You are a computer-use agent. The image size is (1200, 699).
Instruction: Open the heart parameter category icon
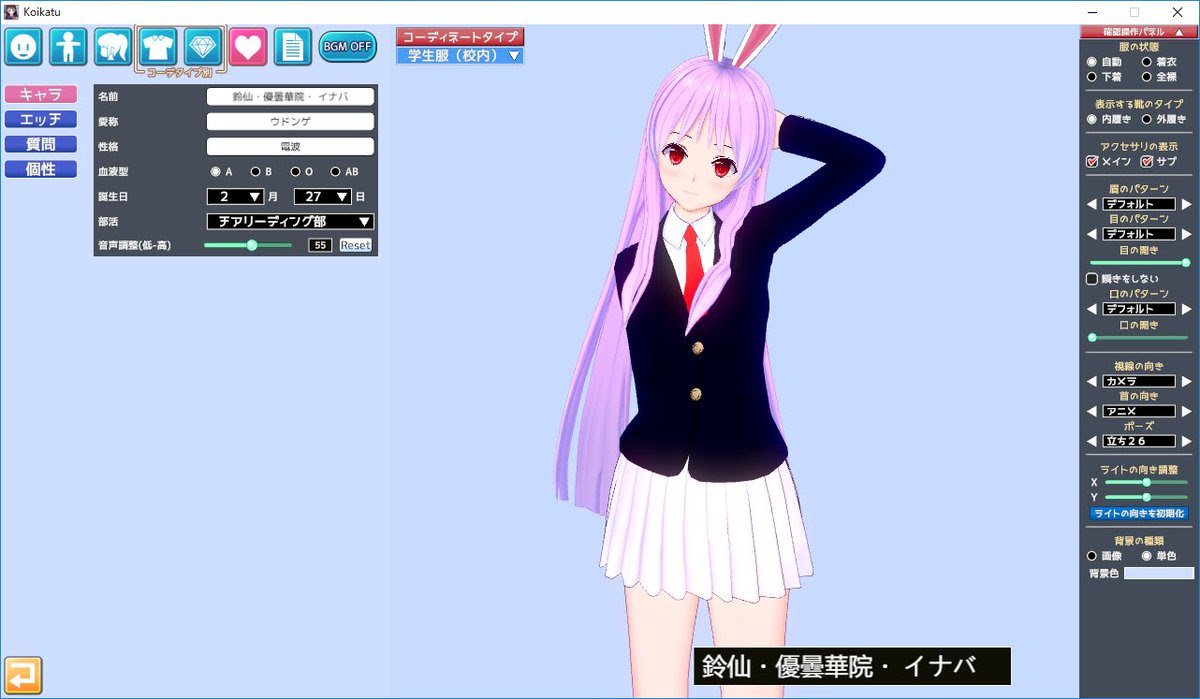(248, 46)
